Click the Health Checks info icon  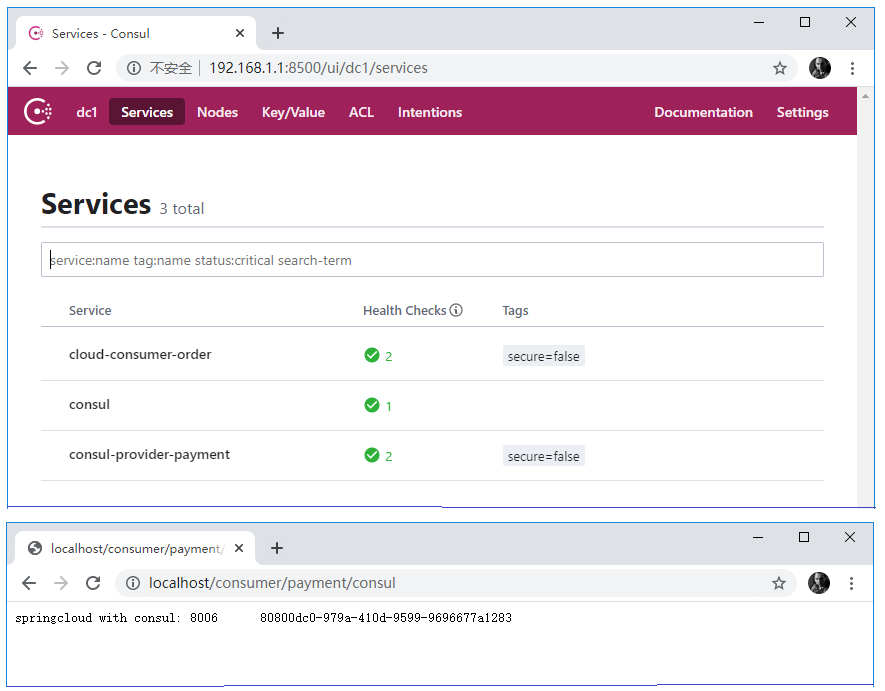pos(456,310)
